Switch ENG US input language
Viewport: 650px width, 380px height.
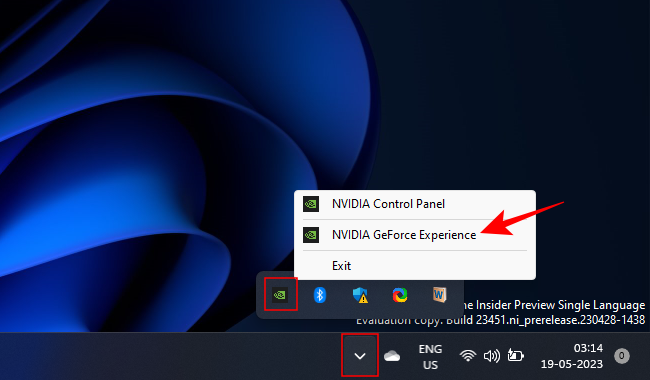coord(430,356)
